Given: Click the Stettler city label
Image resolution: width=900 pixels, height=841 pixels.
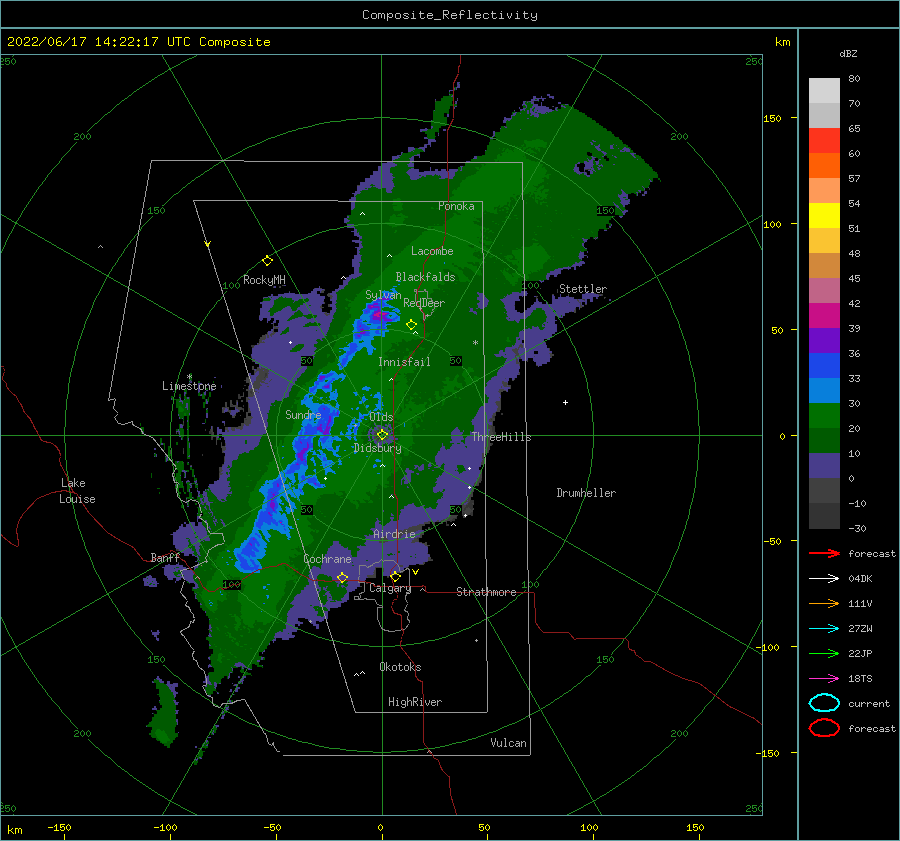Looking at the screenshot, I should [583, 289].
